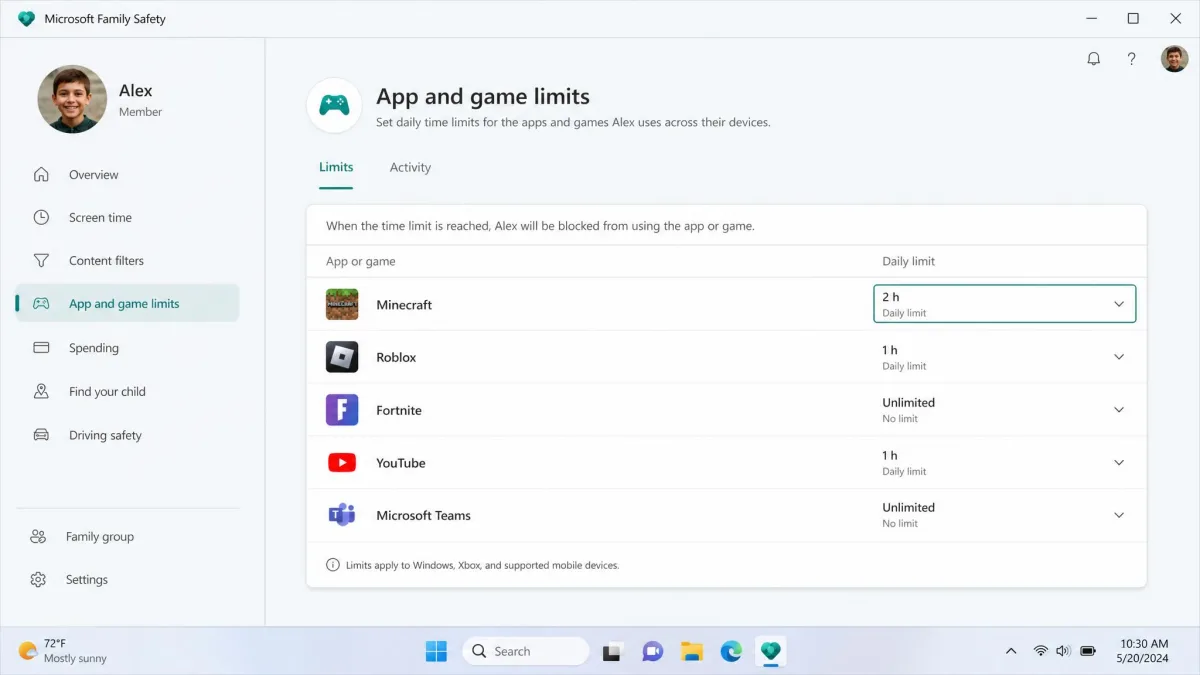Click the Roblox app icon
The image size is (1200, 675).
coord(342,357)
